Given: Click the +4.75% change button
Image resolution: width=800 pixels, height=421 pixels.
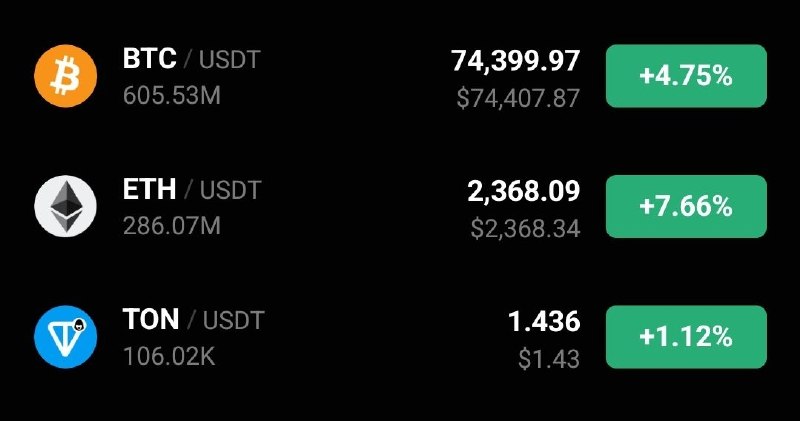Looking at the screenshot, I should (686, 76).
